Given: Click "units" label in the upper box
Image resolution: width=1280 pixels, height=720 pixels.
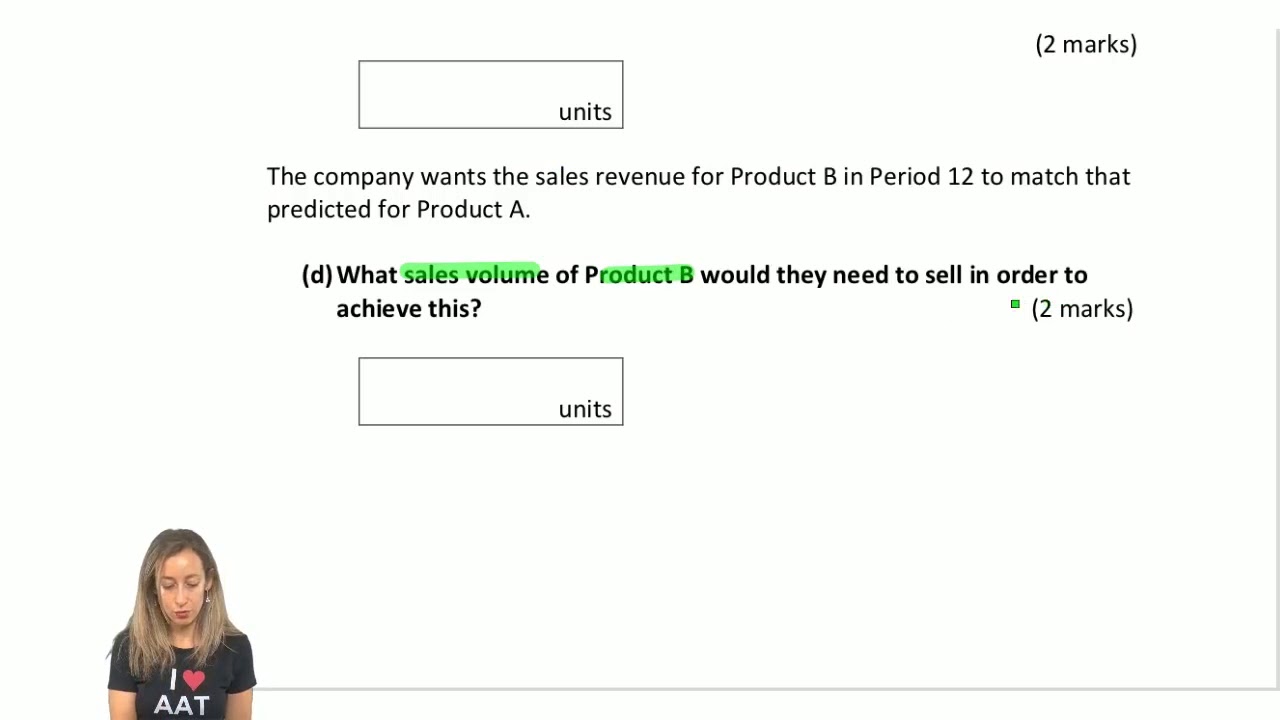Looking at the screenshot, I should click(585, 112).
